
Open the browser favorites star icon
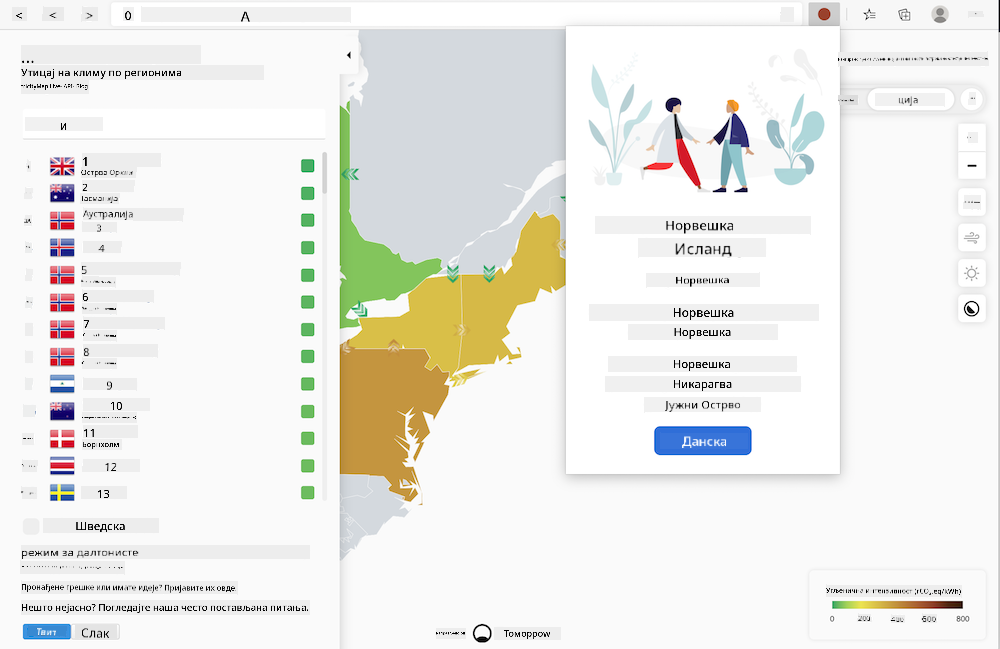[869, 14]
